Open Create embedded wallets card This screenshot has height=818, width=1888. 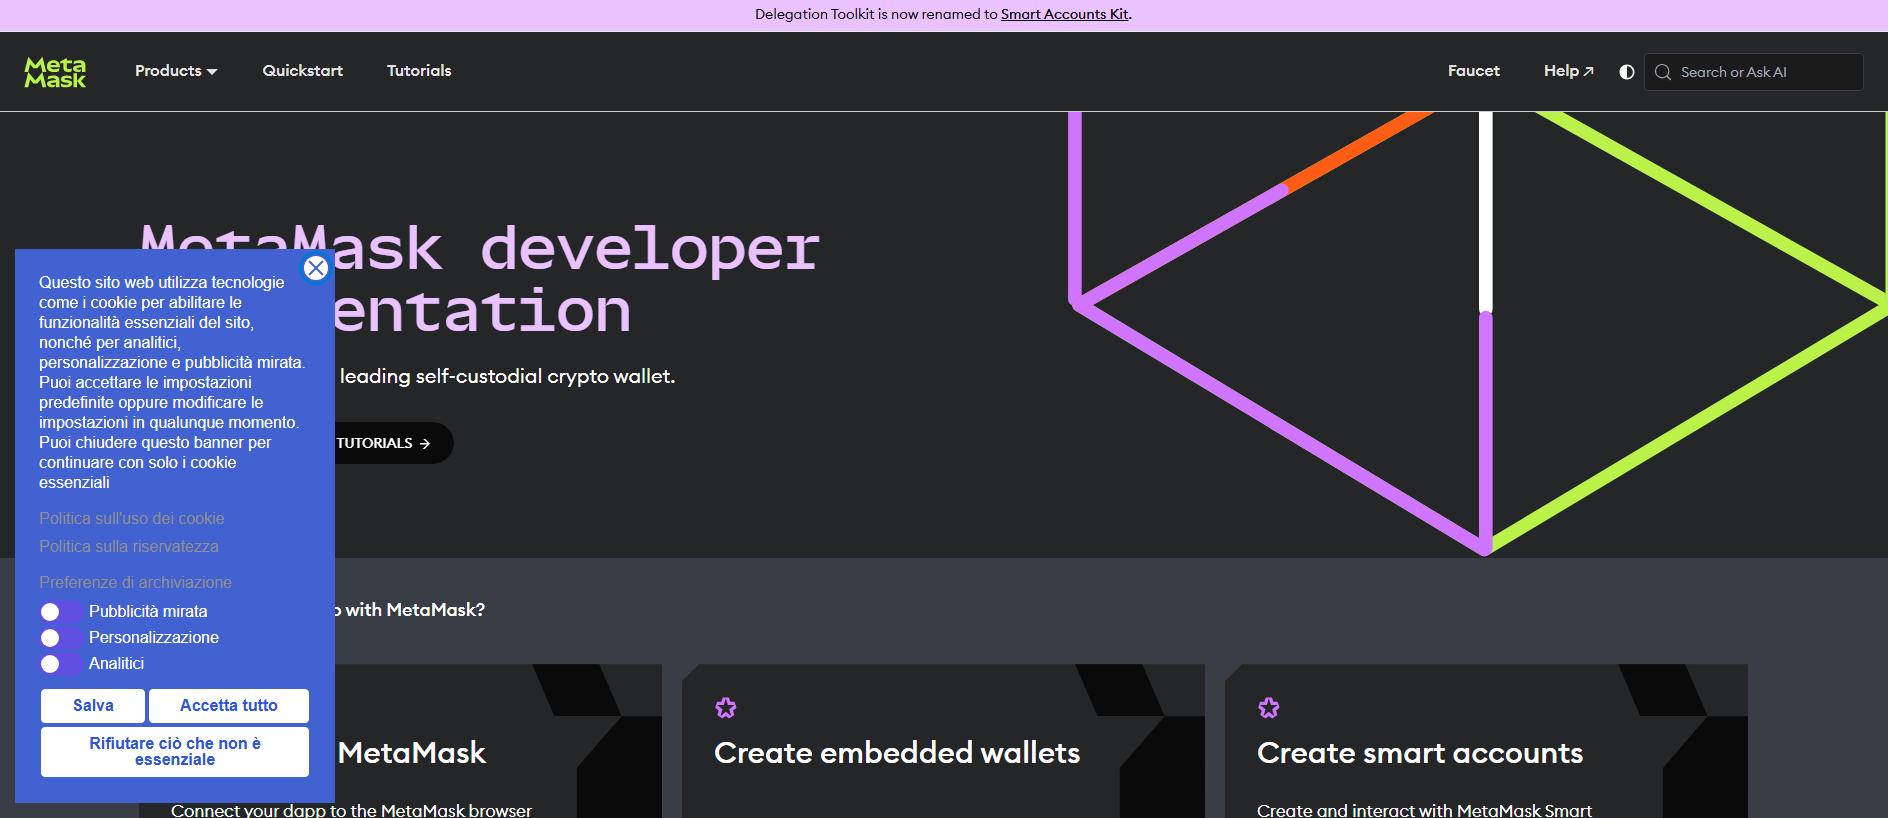pos(943,741)
